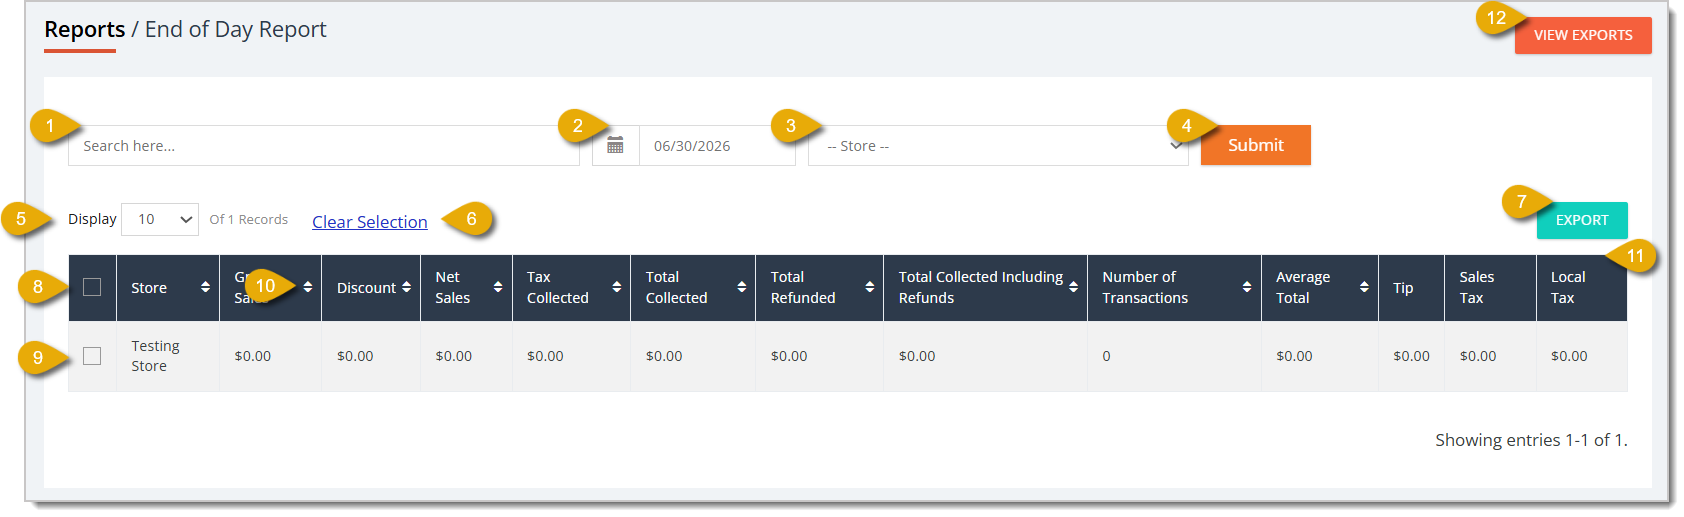The image size is (1684, 517).
Task: Open VIEW EXPORTS
Action: click(x=1583, y=35)
